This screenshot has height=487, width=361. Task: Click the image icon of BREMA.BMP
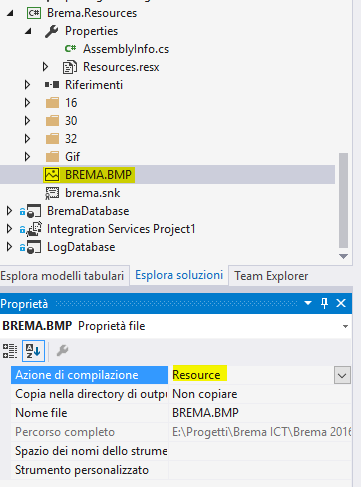point(52,175)
